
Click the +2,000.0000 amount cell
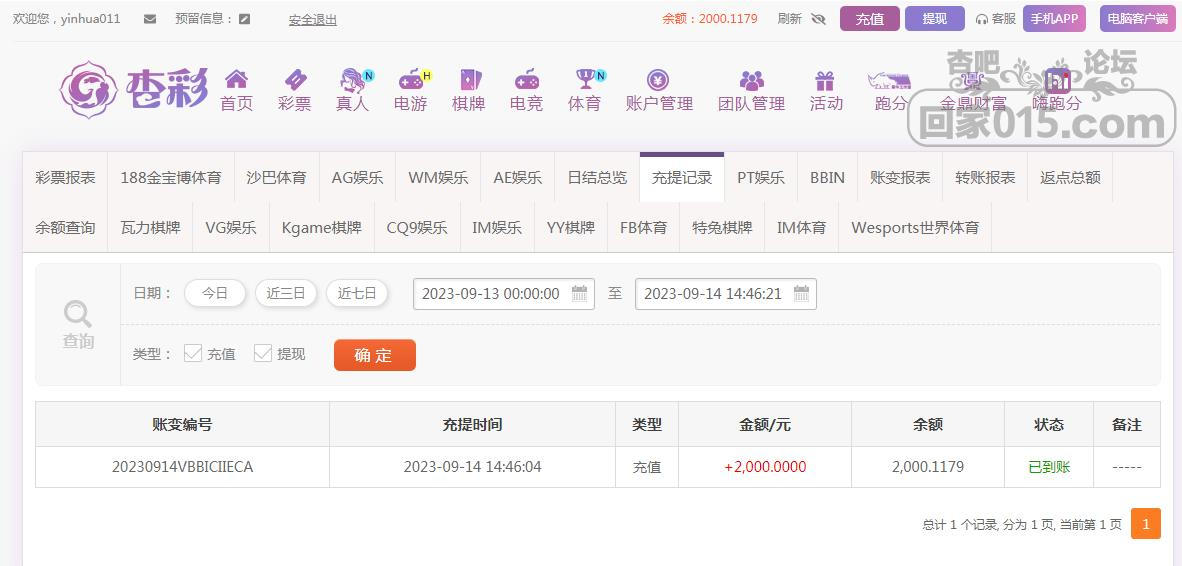(765, 467)
